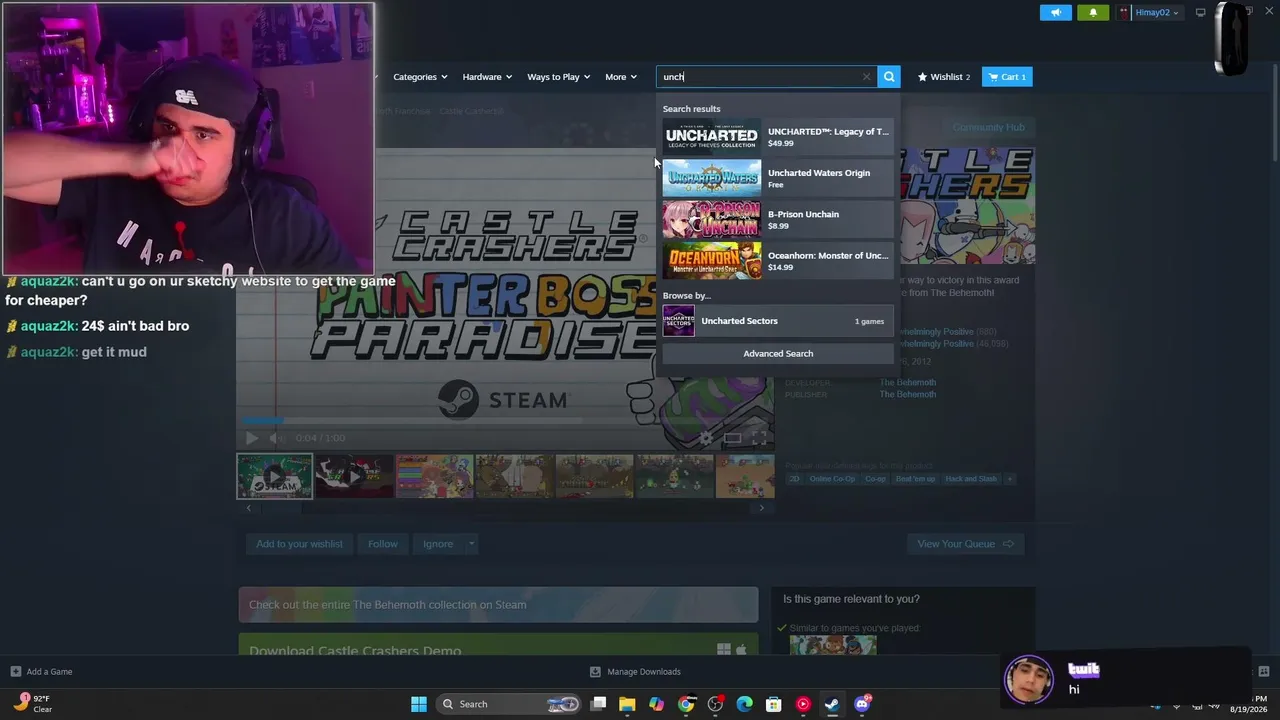Image resolution: width=1280 pixels, height=720 pixels.
Task: Open File Explorer from the taskbar
Action: pyautogui.click(x=627, y=704)
